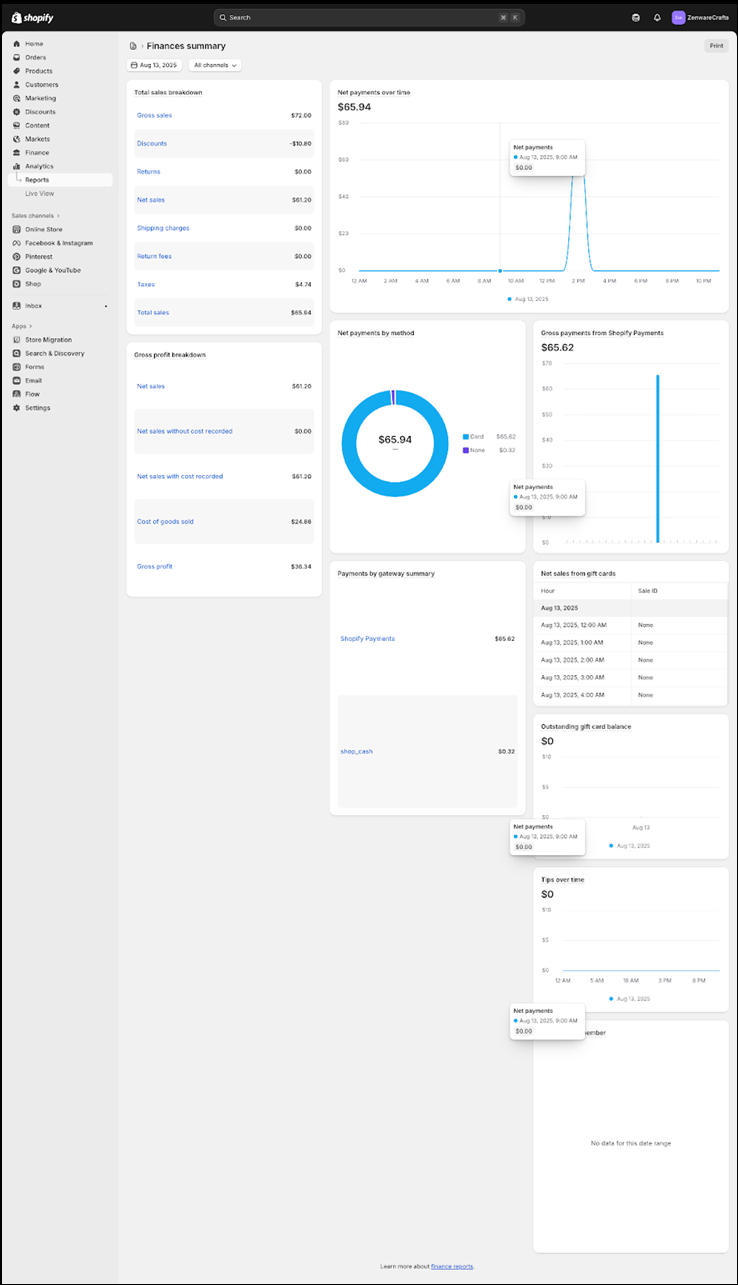Expand the Apps section chevron
The width and height of the screenshot is (738, 1285).
30,326
